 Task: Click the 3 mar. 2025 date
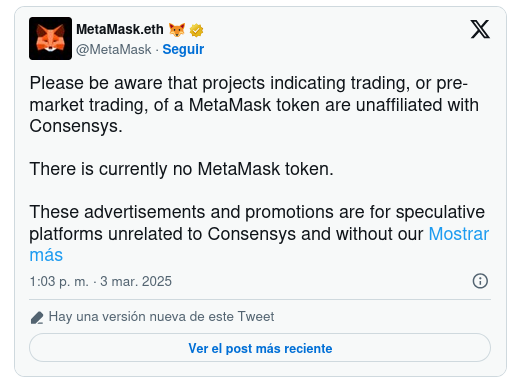[136, 281]
